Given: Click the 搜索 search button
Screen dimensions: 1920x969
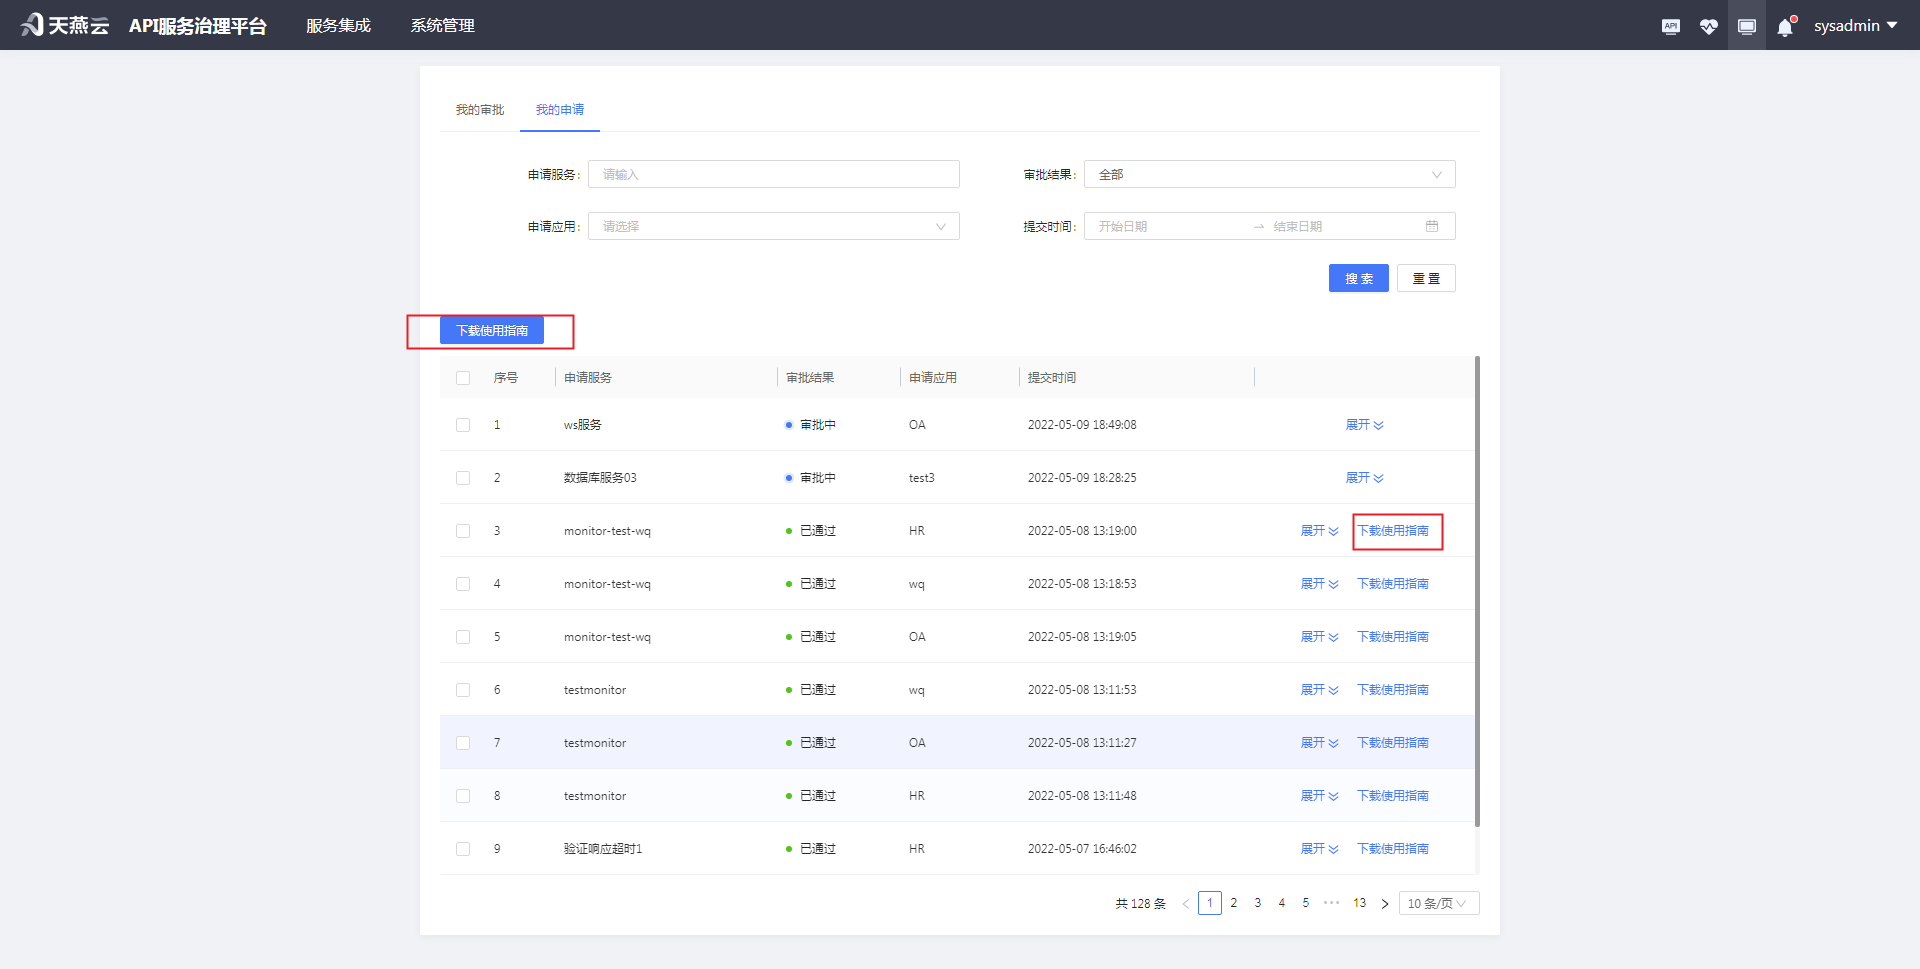Looking at the screenshot, I should tap(1358, 278).
